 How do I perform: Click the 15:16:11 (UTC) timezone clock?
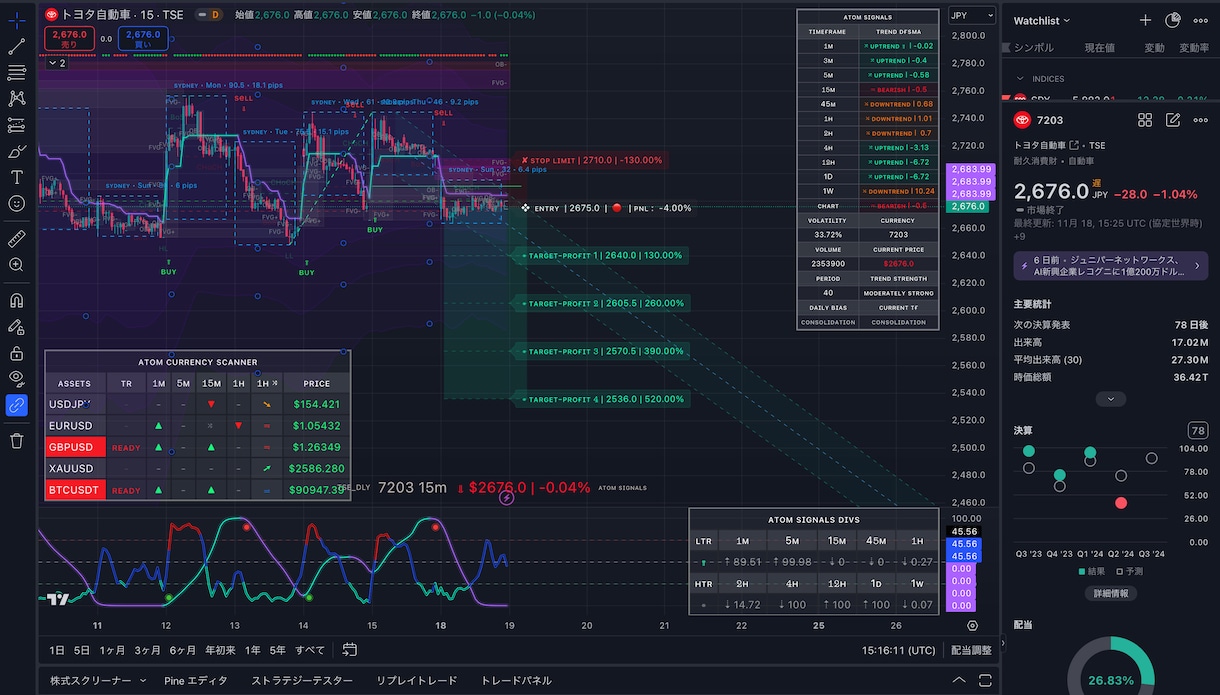(899, 650)
